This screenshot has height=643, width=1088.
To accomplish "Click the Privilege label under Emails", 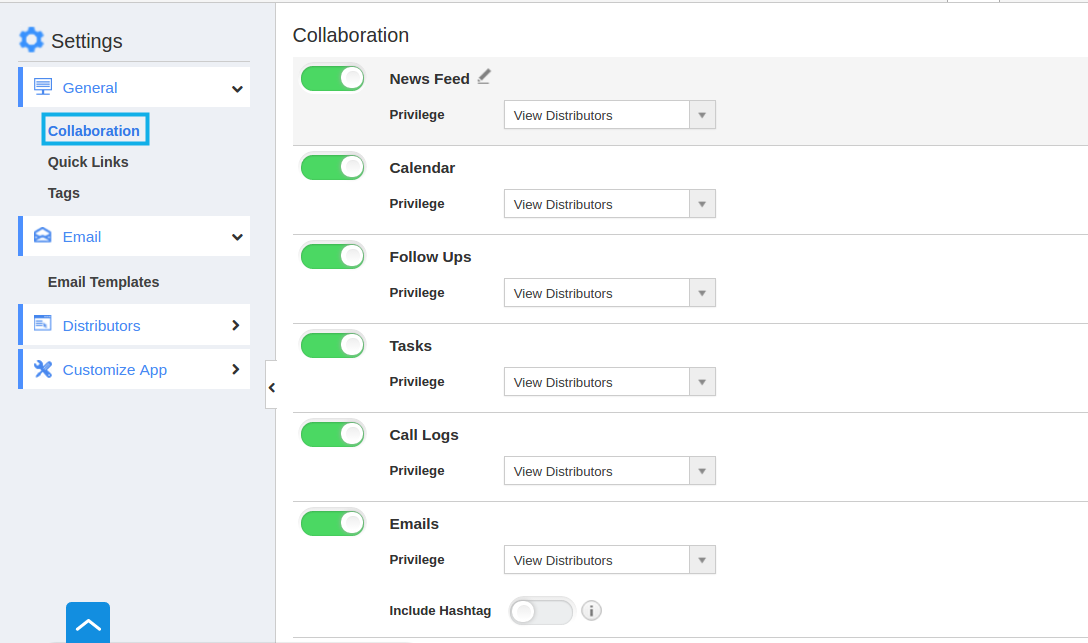I will pos(417,559).
